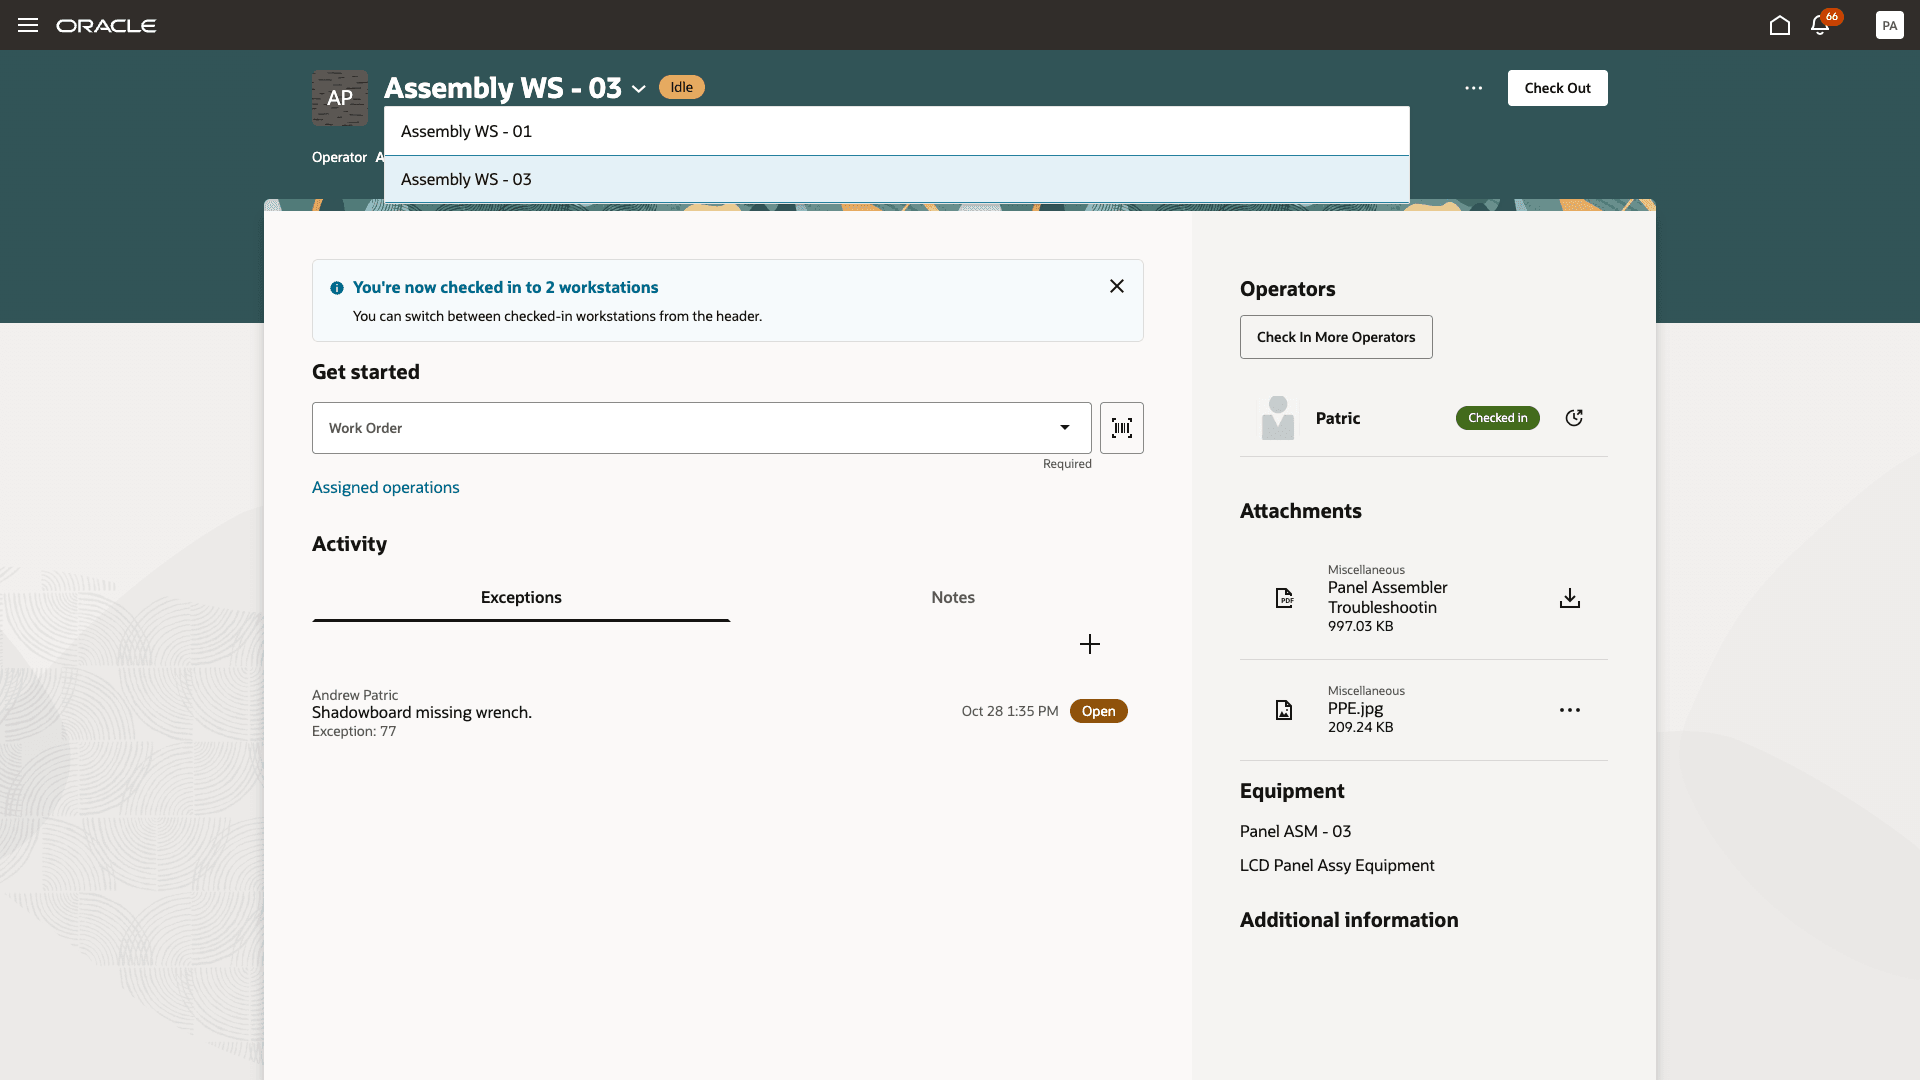Image resolution: width=1920 pixels, height=1080 pixels.
Task: Dismiss the checked-in workstations message
Action: (1117, 286)
